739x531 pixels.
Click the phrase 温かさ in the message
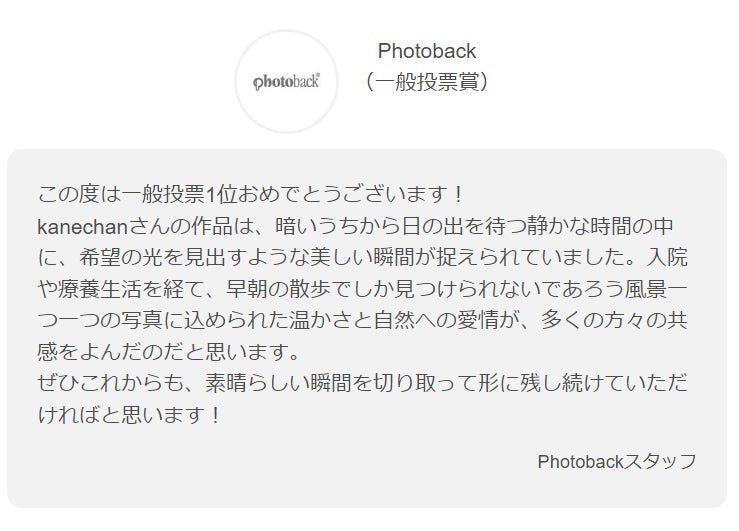click(320, 321)
